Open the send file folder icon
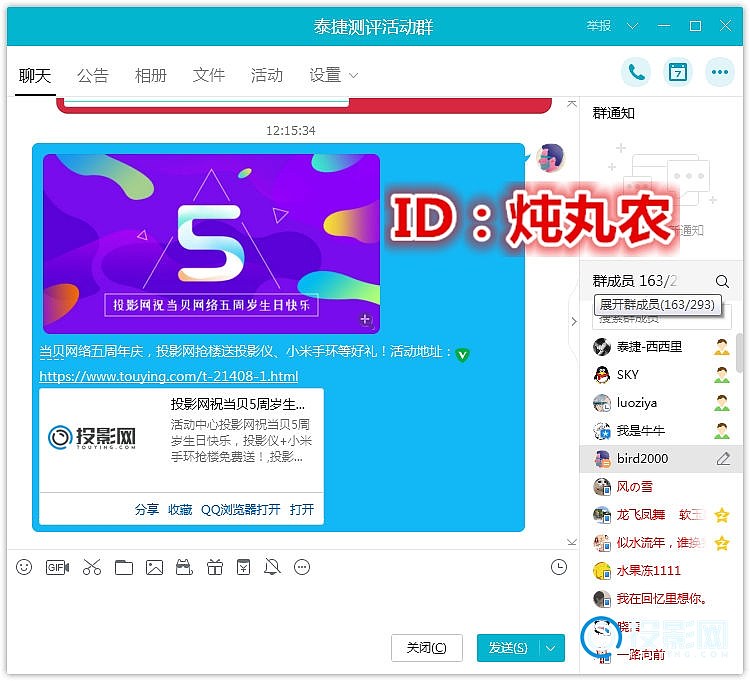 pos(124,567)
